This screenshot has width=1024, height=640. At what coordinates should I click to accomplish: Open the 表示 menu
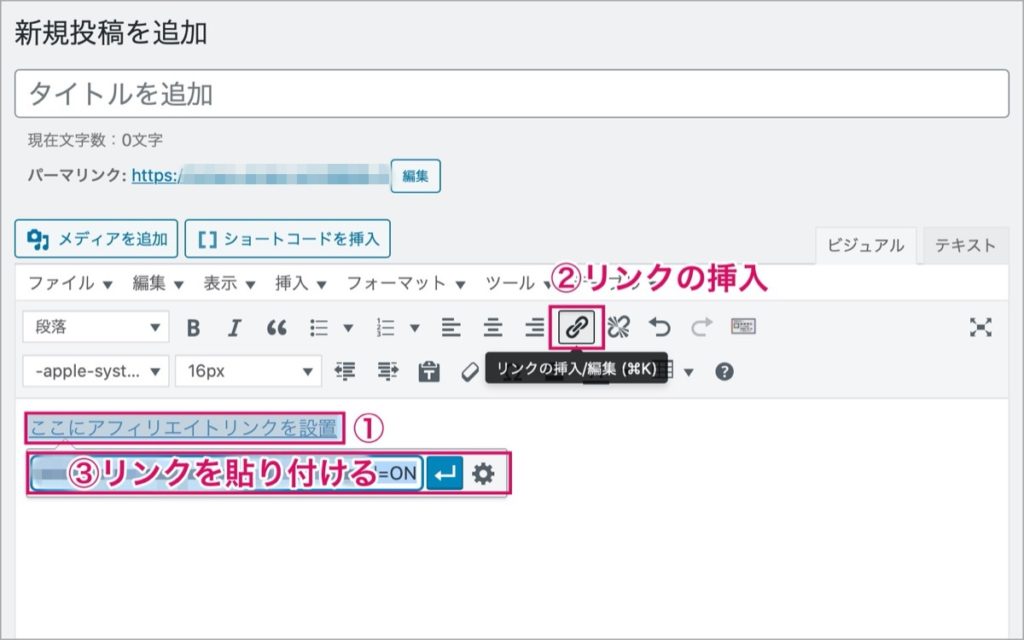(x=229, y=283)
